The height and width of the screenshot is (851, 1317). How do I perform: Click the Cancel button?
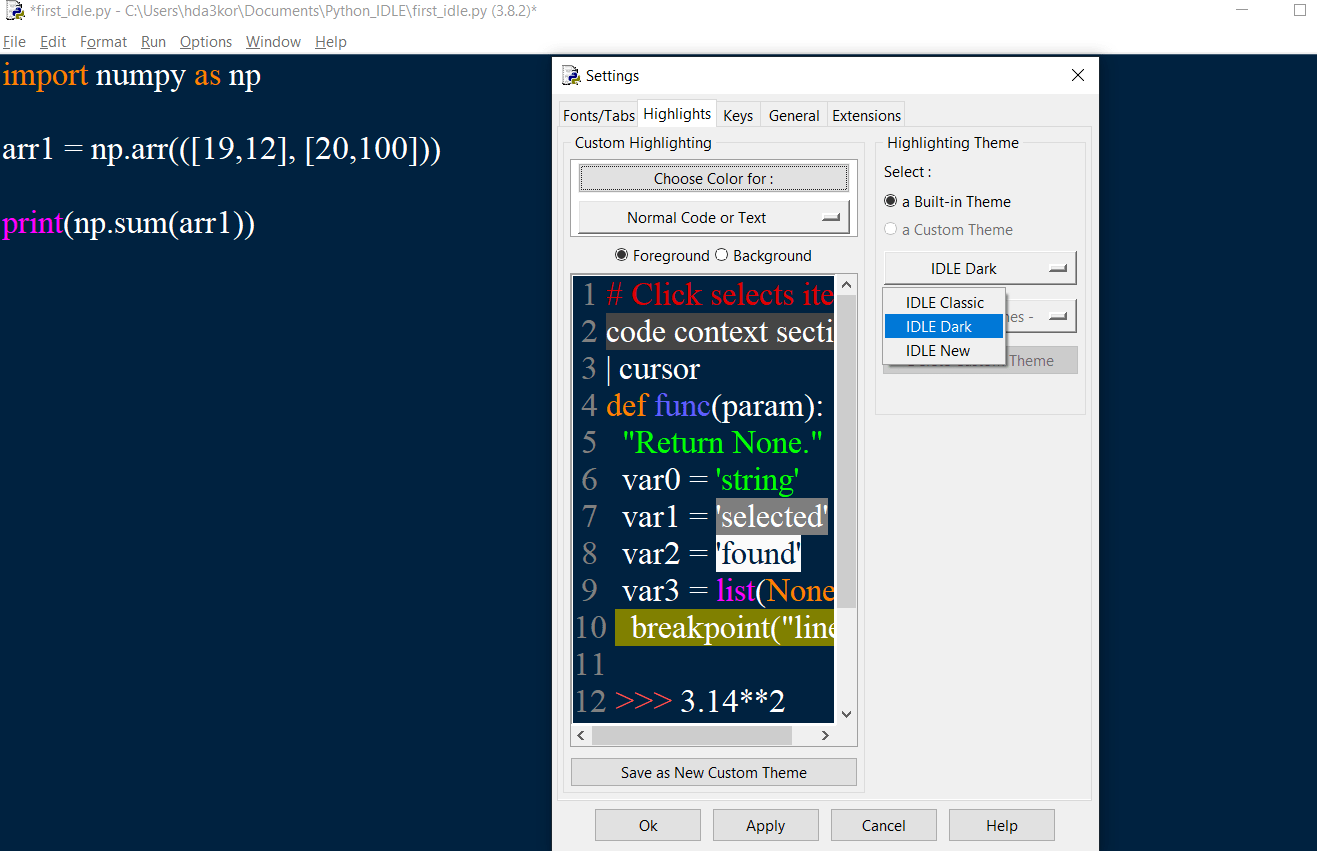tap(884, 825)
